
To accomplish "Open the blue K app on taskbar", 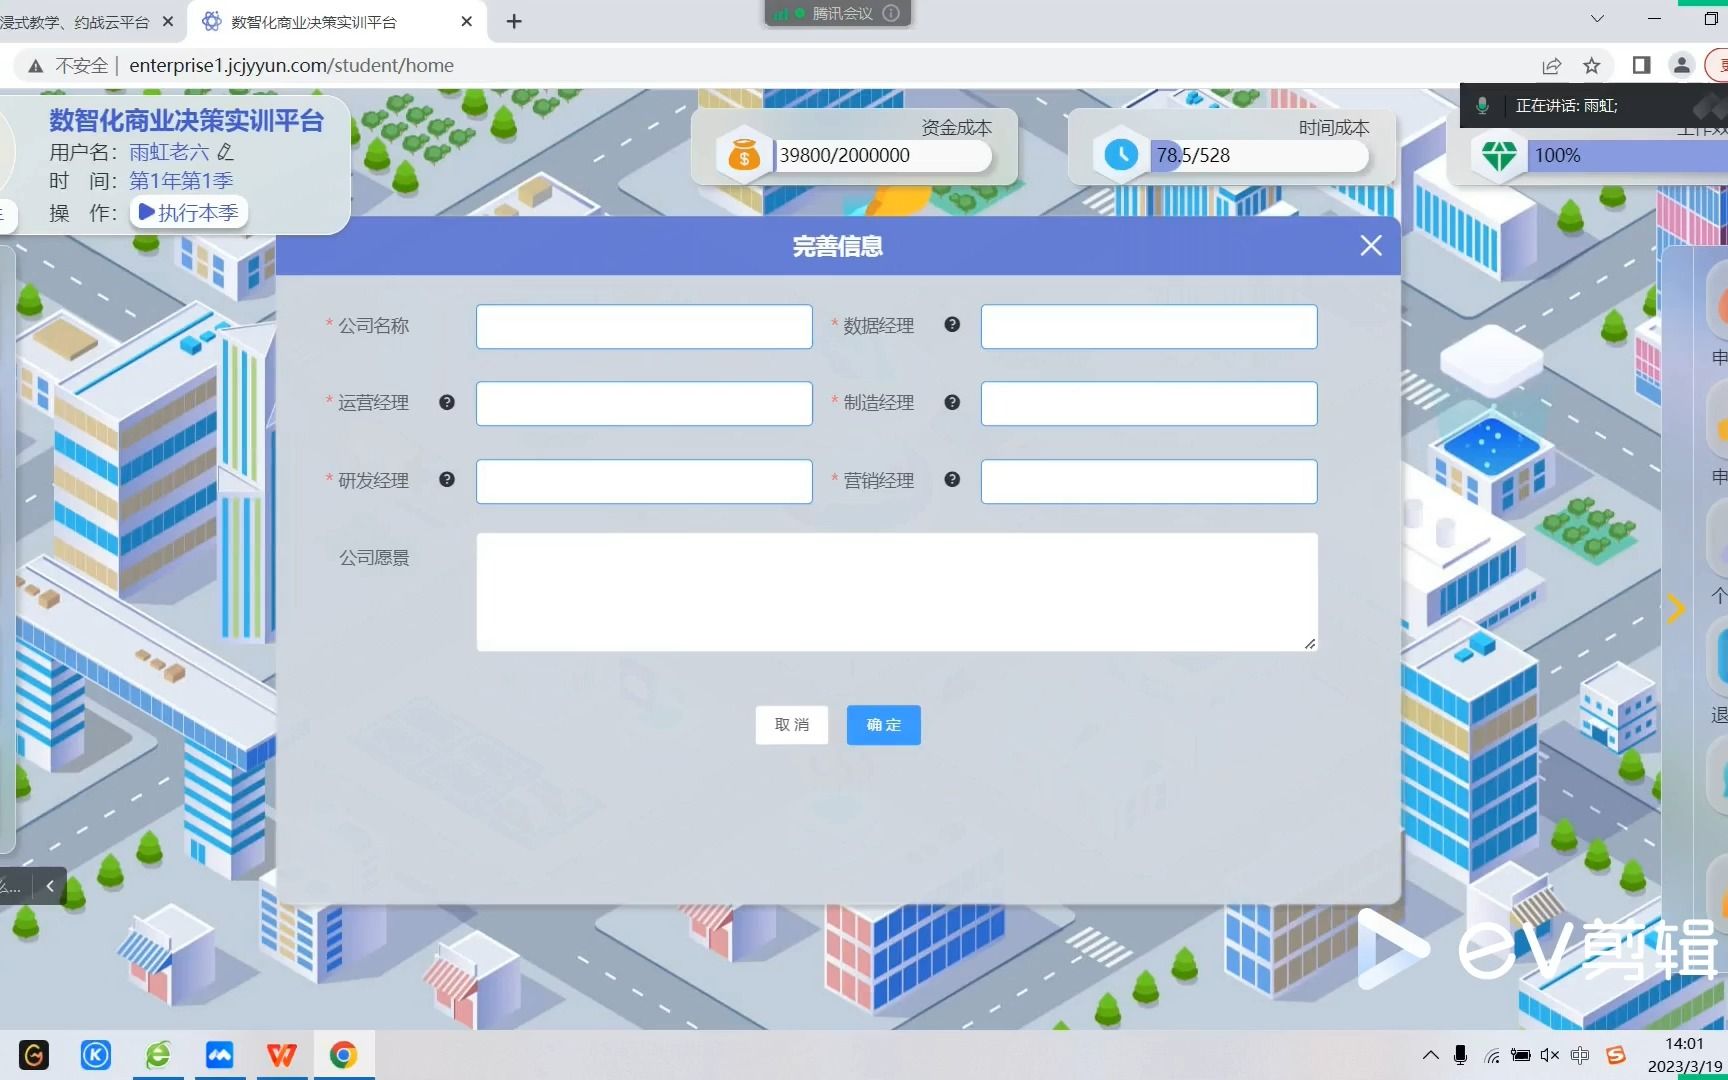I will 96,1055.
